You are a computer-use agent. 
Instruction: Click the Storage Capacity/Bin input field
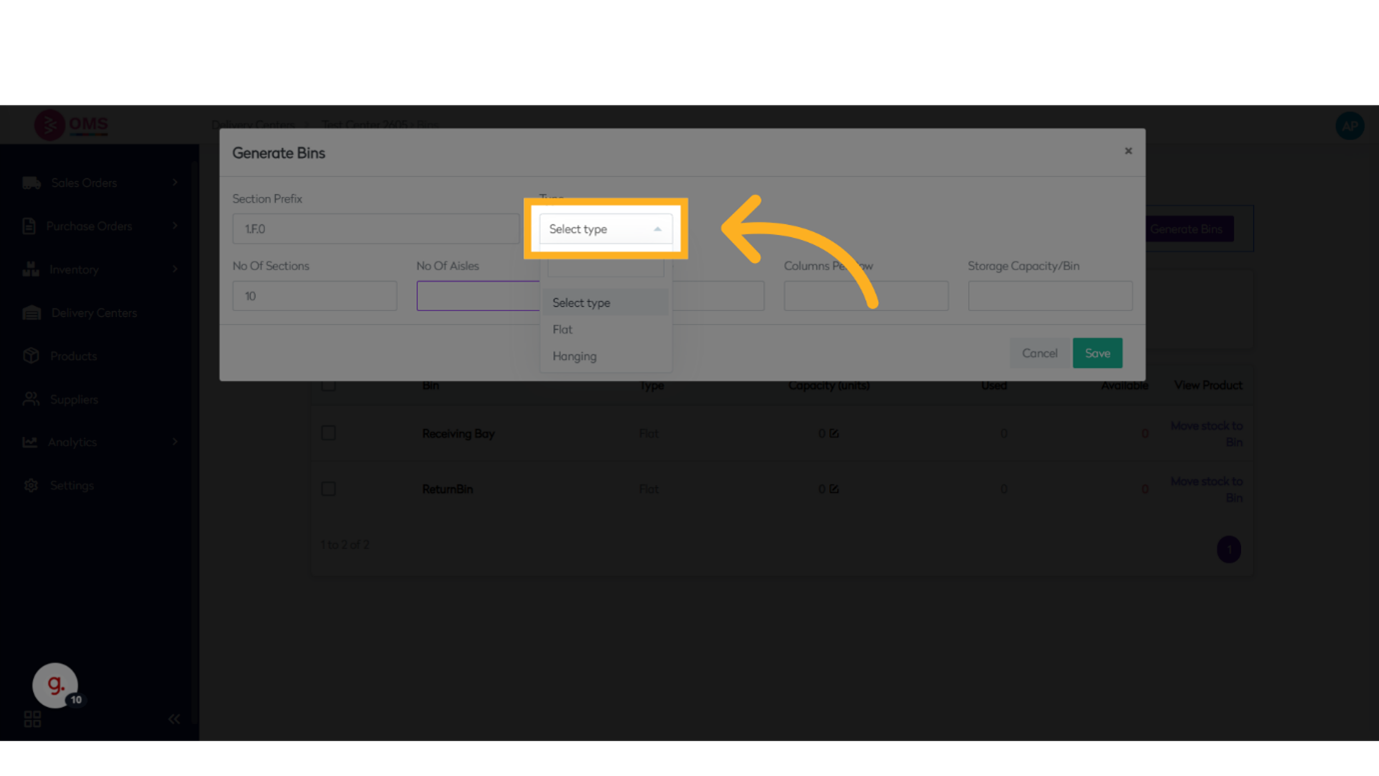1049,296
